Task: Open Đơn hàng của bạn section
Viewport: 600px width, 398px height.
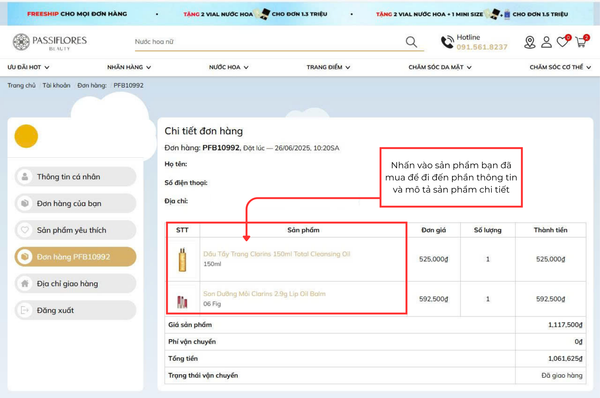Action: (x=75, y=203)
